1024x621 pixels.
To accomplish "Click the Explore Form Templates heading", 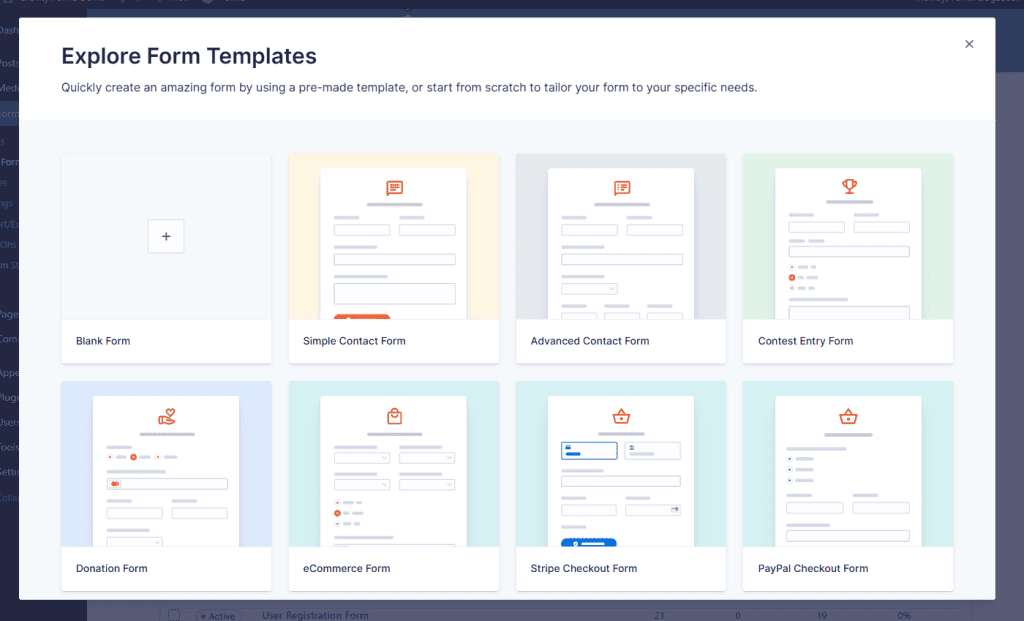I will [x=189, y=56].
